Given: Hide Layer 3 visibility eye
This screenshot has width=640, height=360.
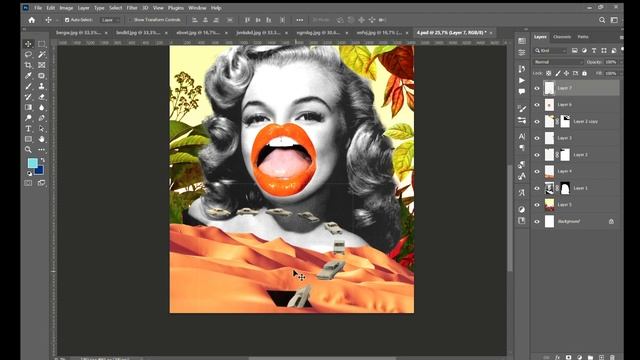Looking at the screenshot, I should (537, 138).
